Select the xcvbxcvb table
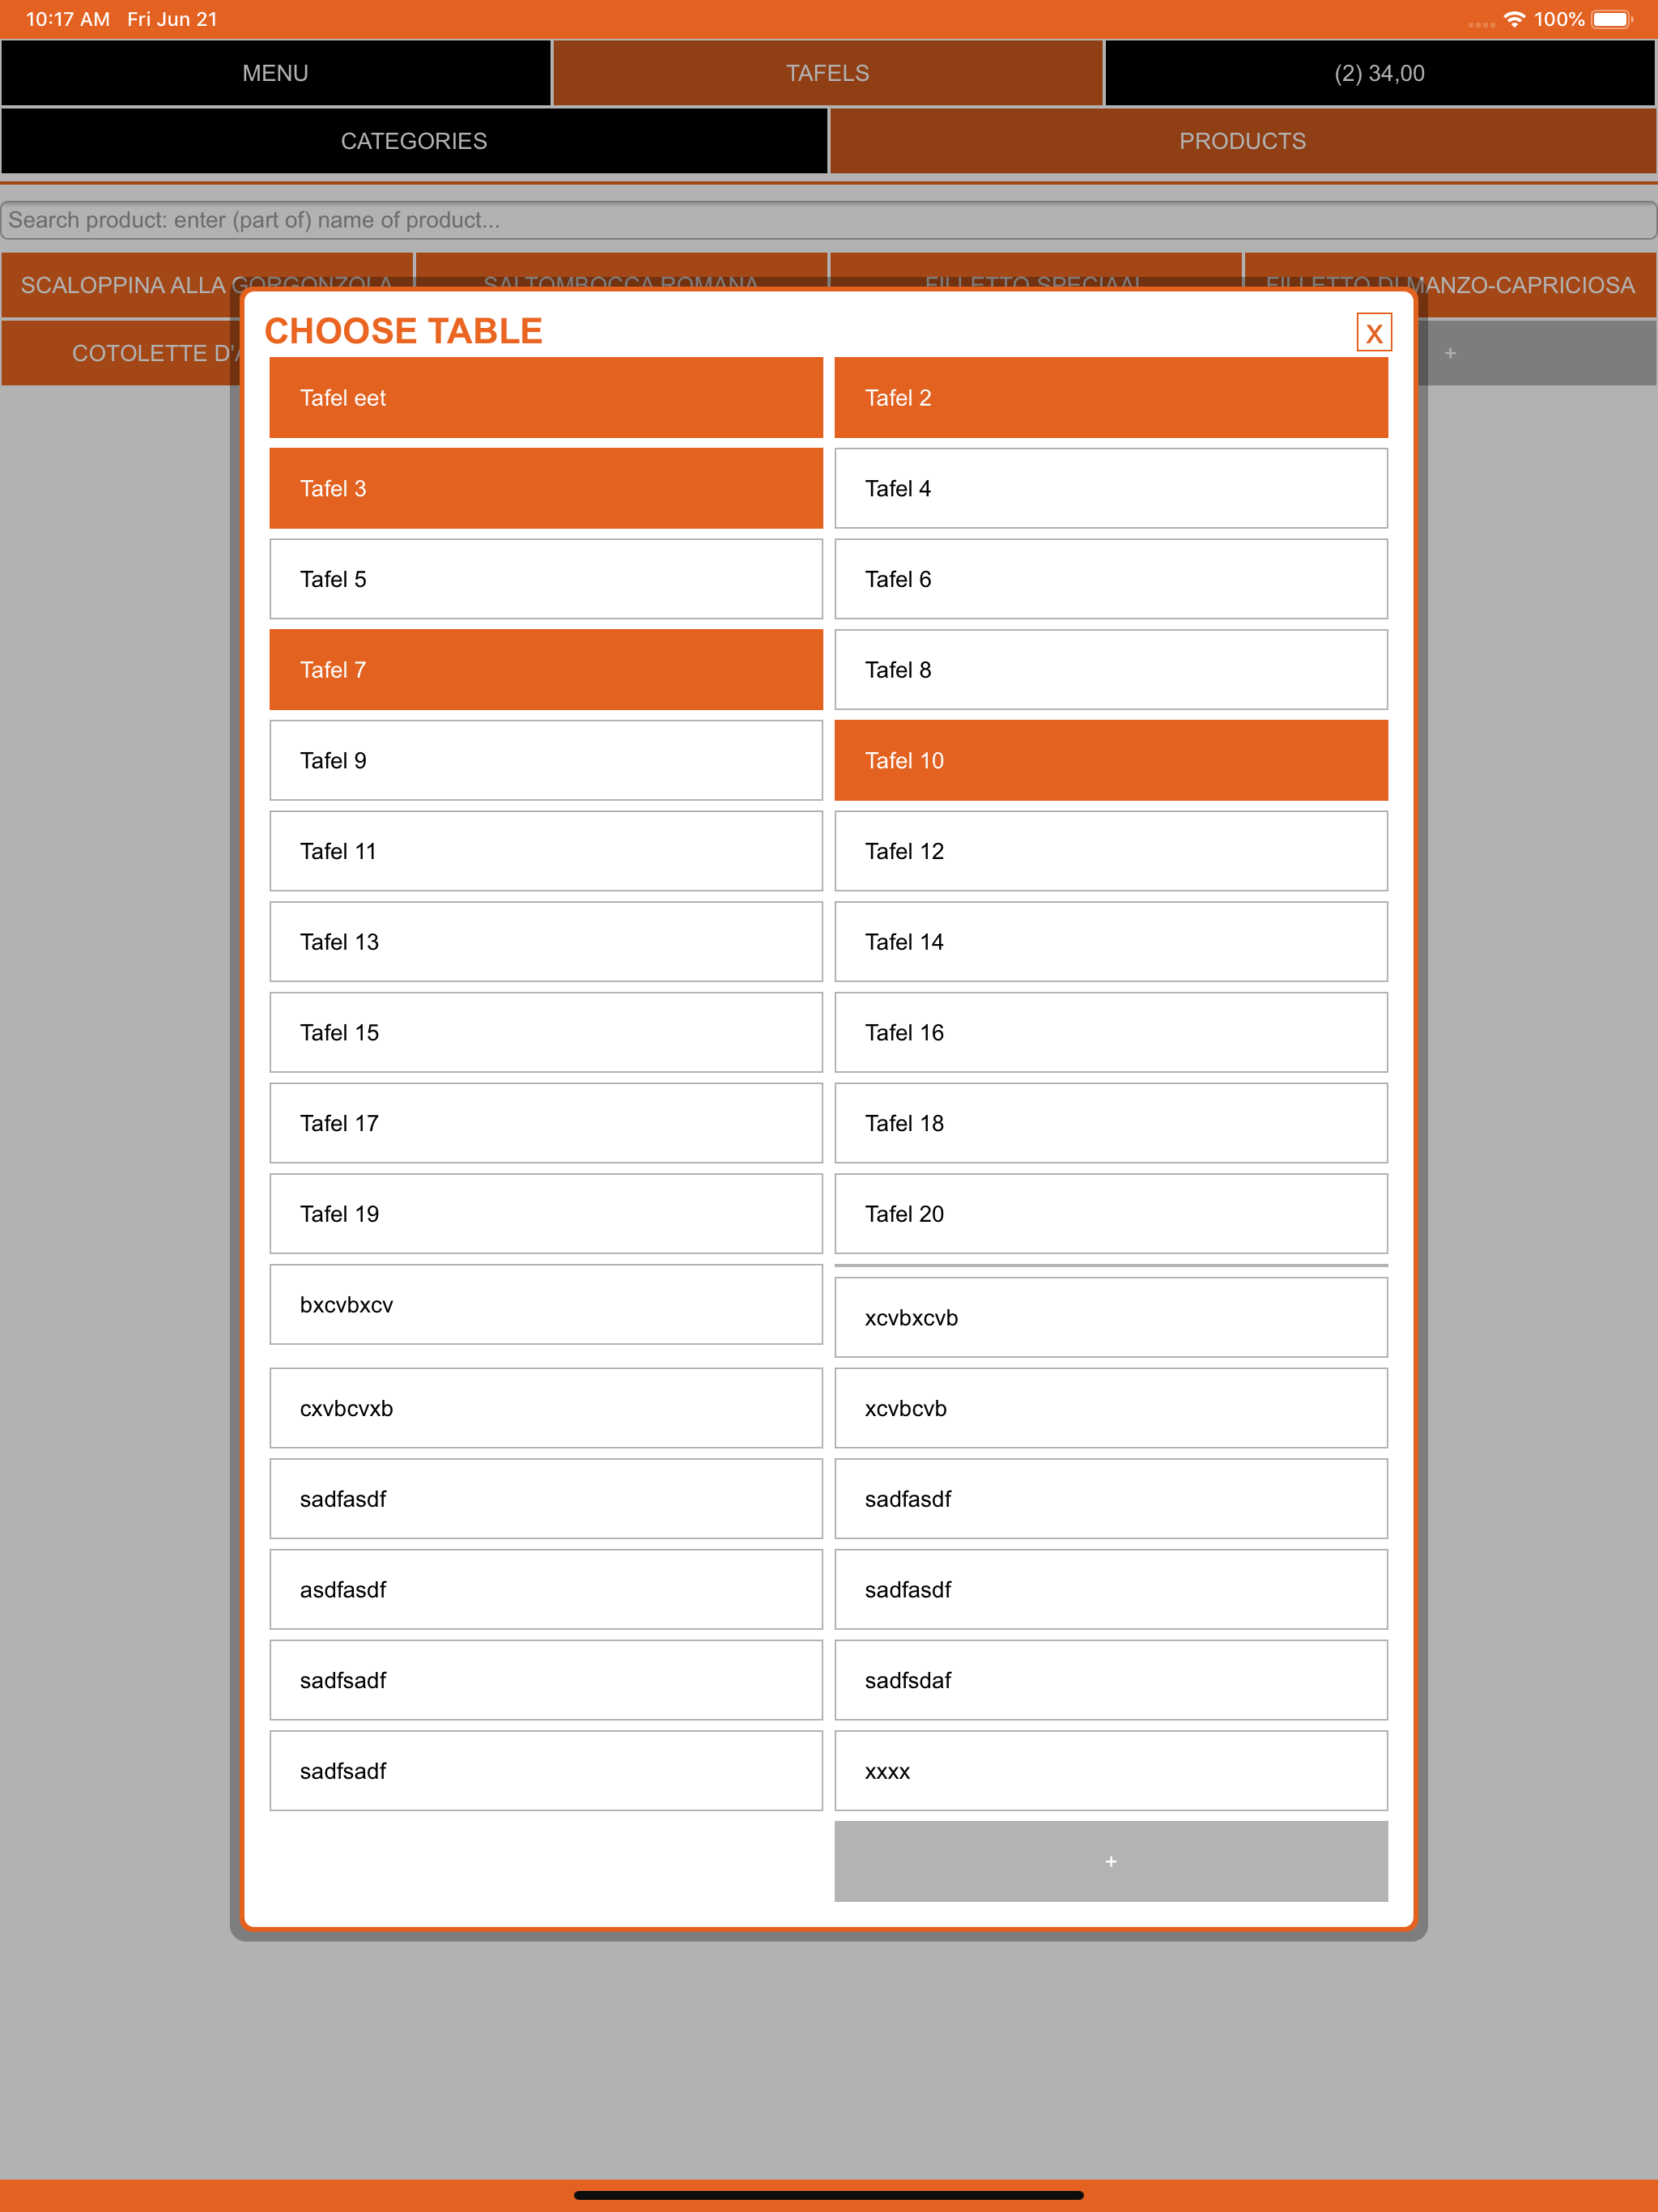This screenshot has height=2212, width=1658. pyautogui.click(x=1111, y=1318)
